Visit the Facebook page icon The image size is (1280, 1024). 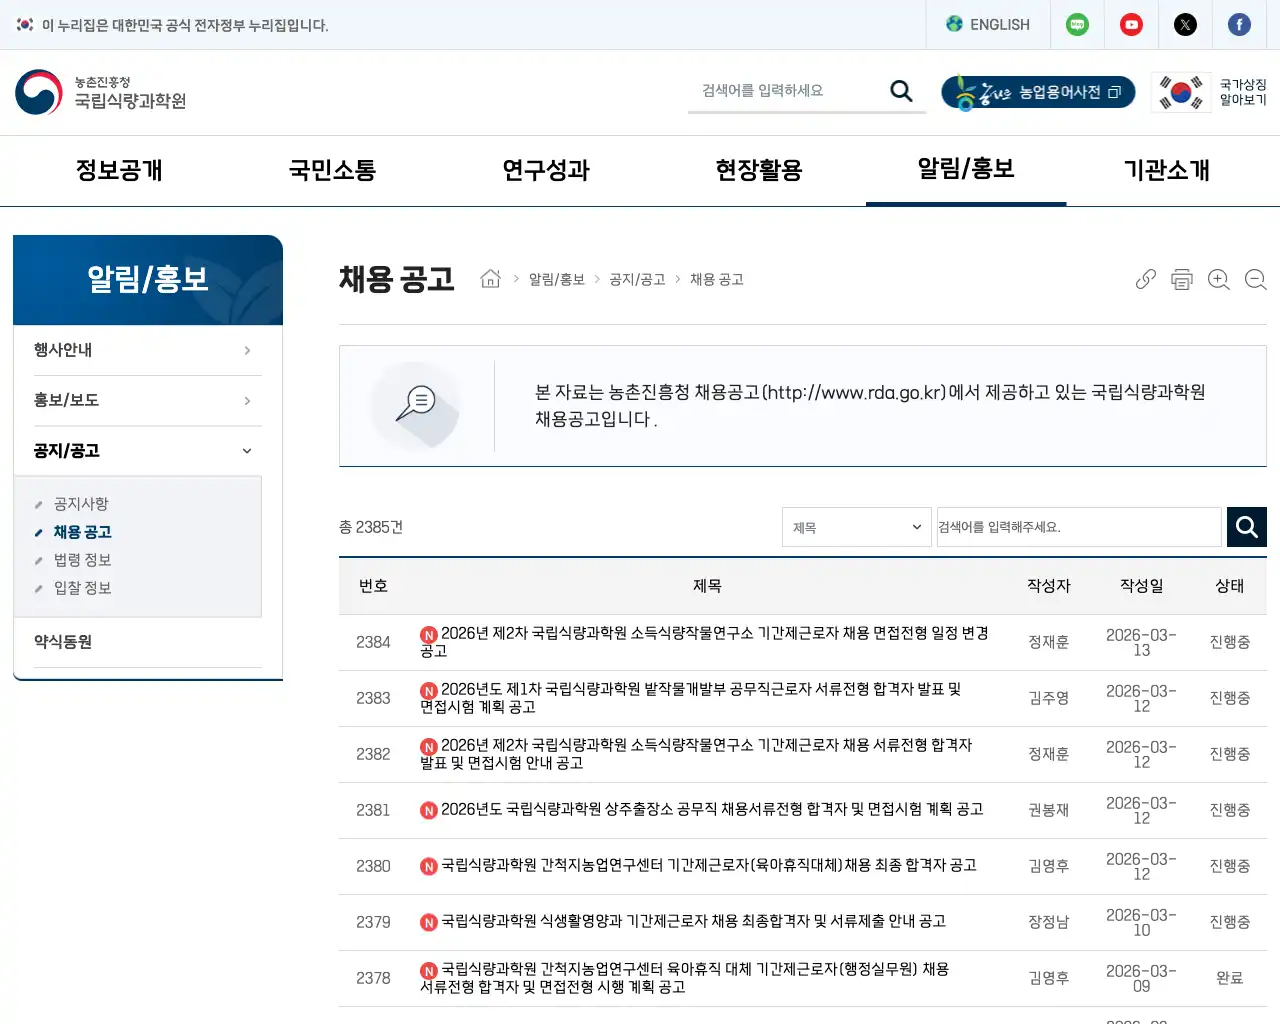pyautogui.click(x=1239, y=24)
